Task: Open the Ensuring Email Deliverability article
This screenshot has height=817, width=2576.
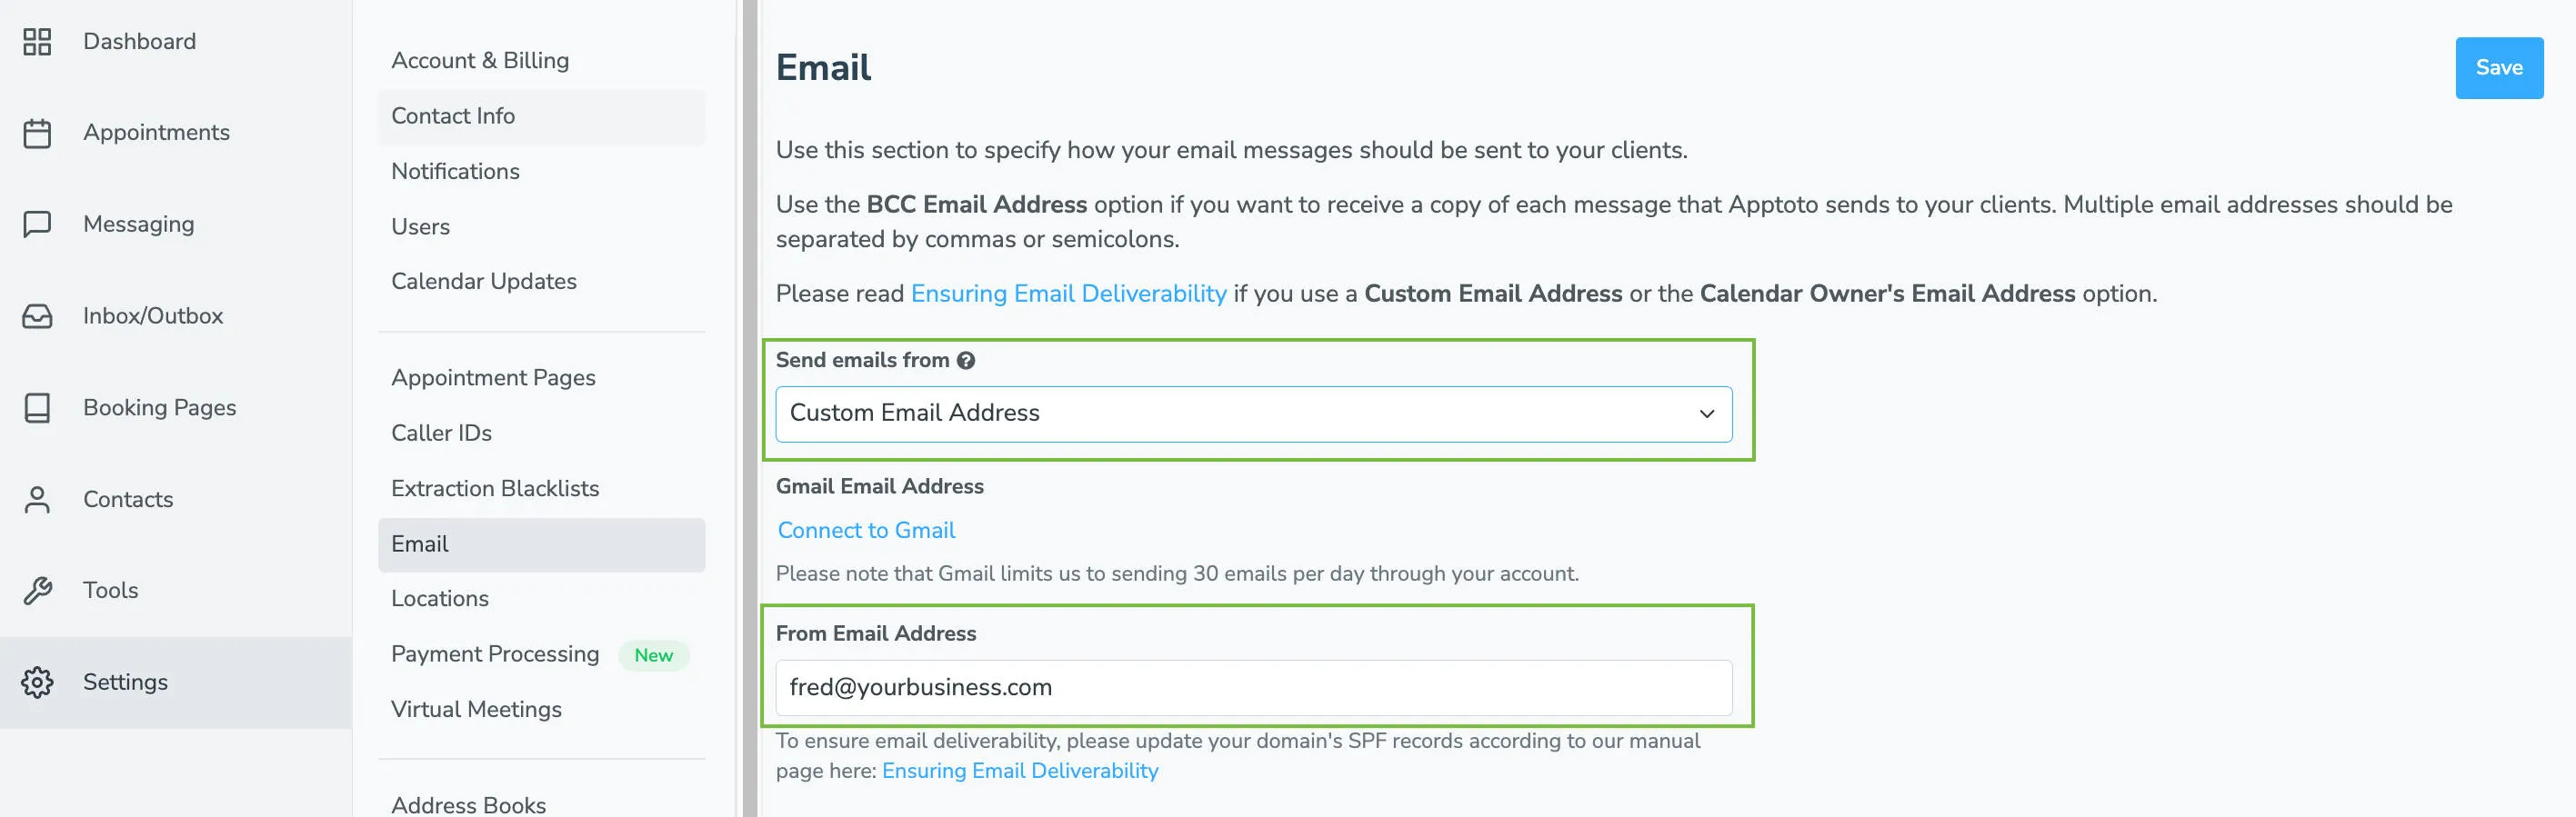Action: [x=1068, y=293]
